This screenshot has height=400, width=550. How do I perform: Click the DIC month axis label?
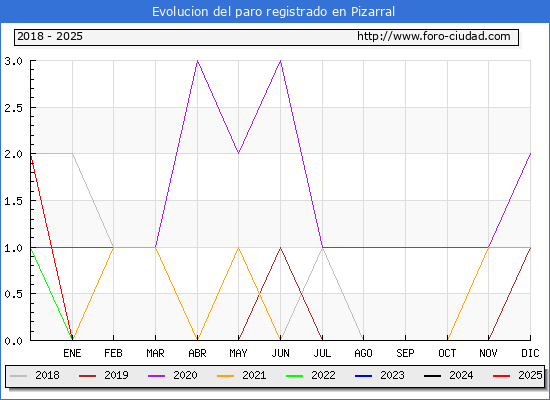click(530, 353)
